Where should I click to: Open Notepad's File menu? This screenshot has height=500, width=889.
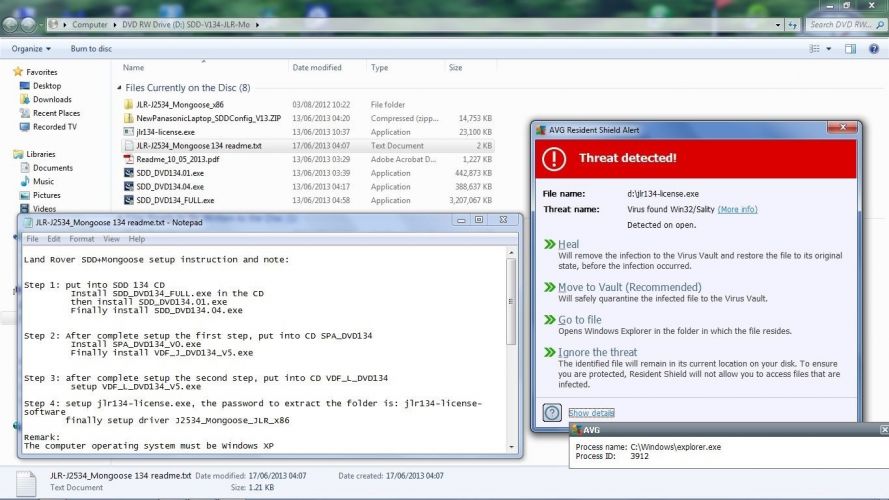(32, 239)
